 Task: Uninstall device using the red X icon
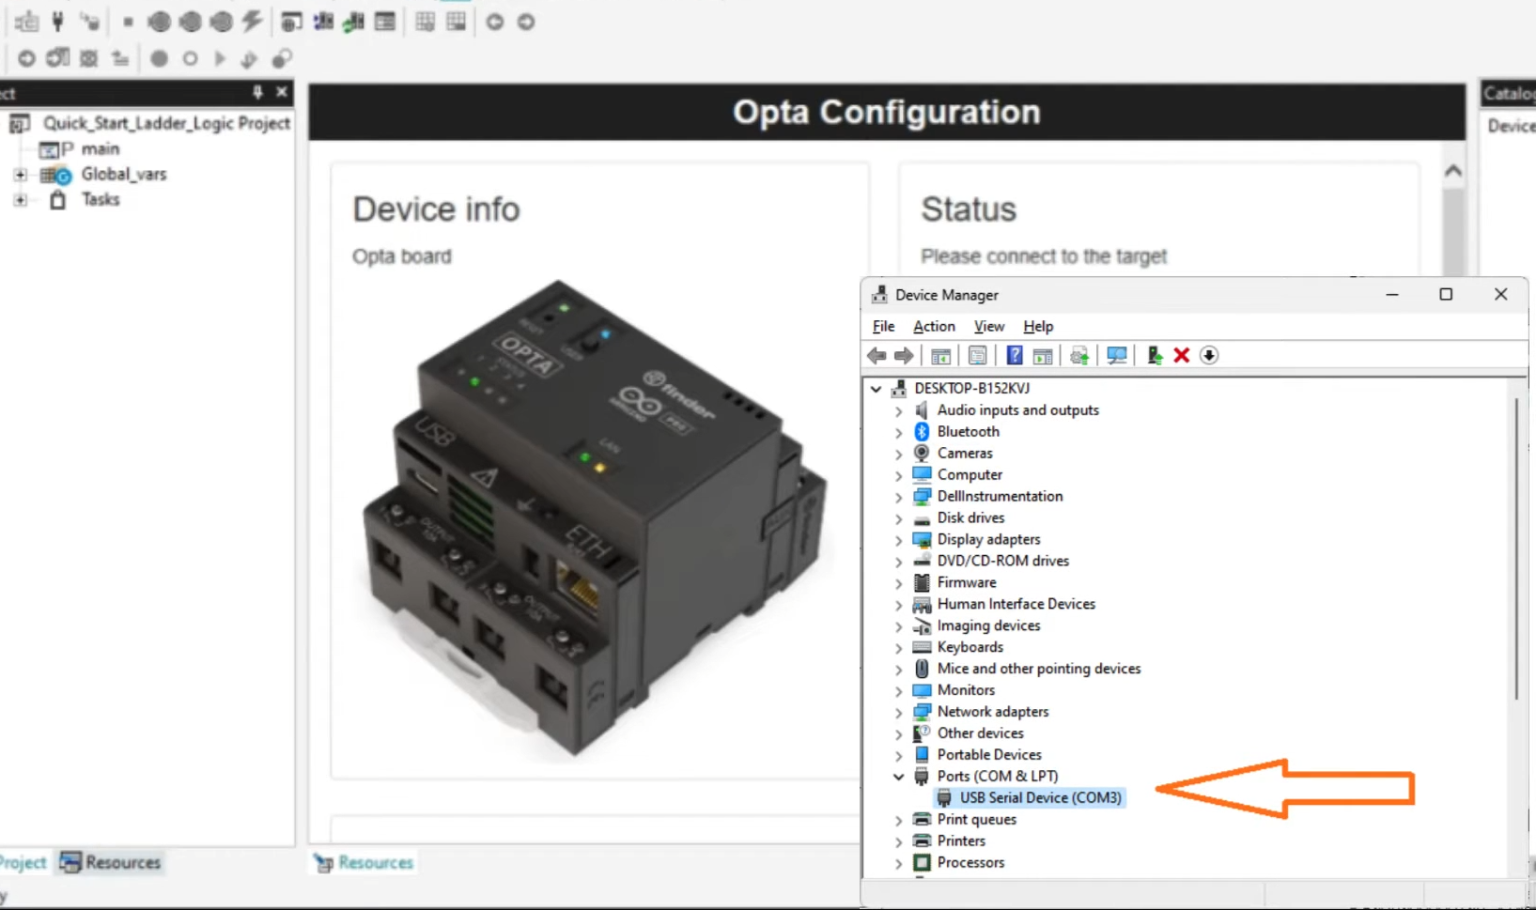pyautogui.click(x=1181, y=355)
